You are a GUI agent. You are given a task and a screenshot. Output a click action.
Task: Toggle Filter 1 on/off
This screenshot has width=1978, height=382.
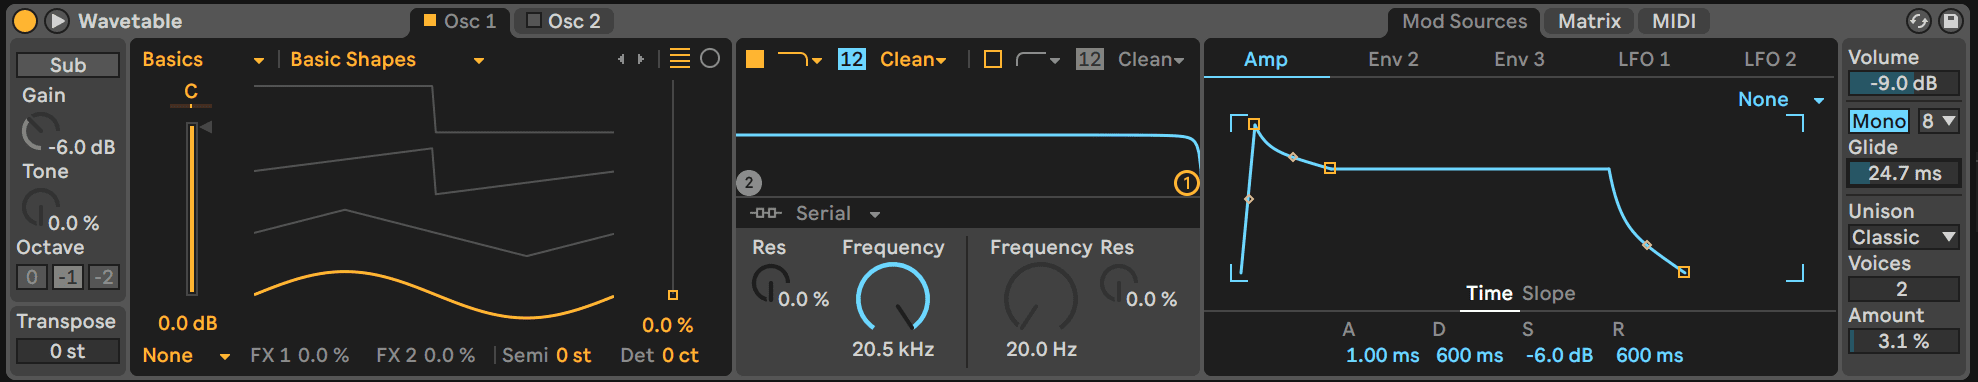(x=755, y=59)
